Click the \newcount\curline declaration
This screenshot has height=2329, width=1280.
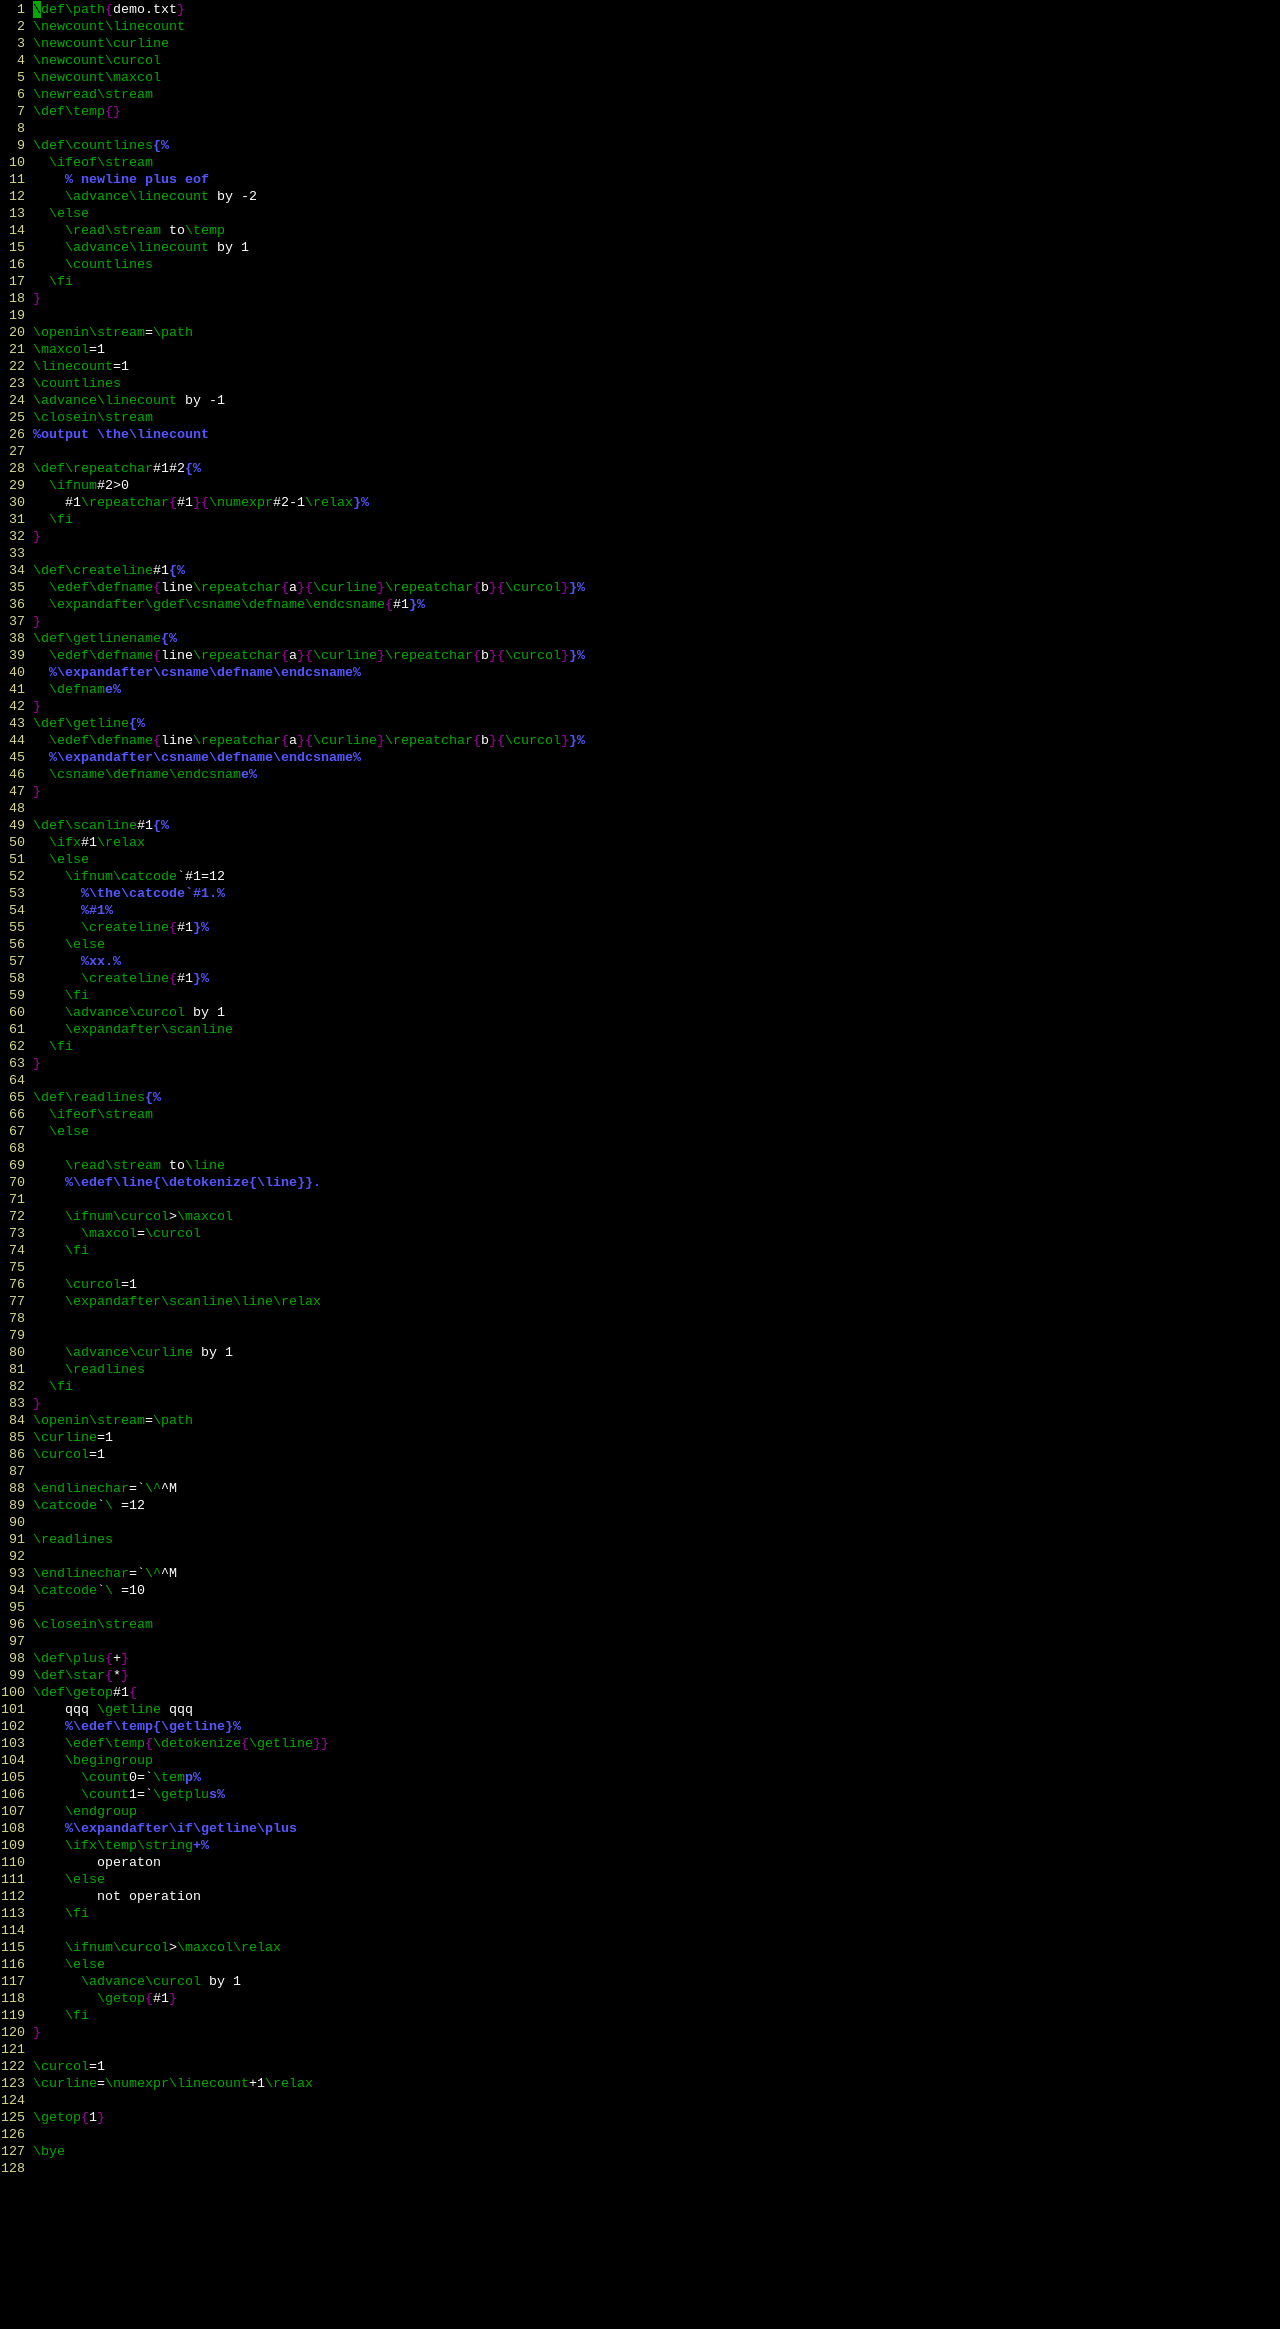[x=101, y=43]
